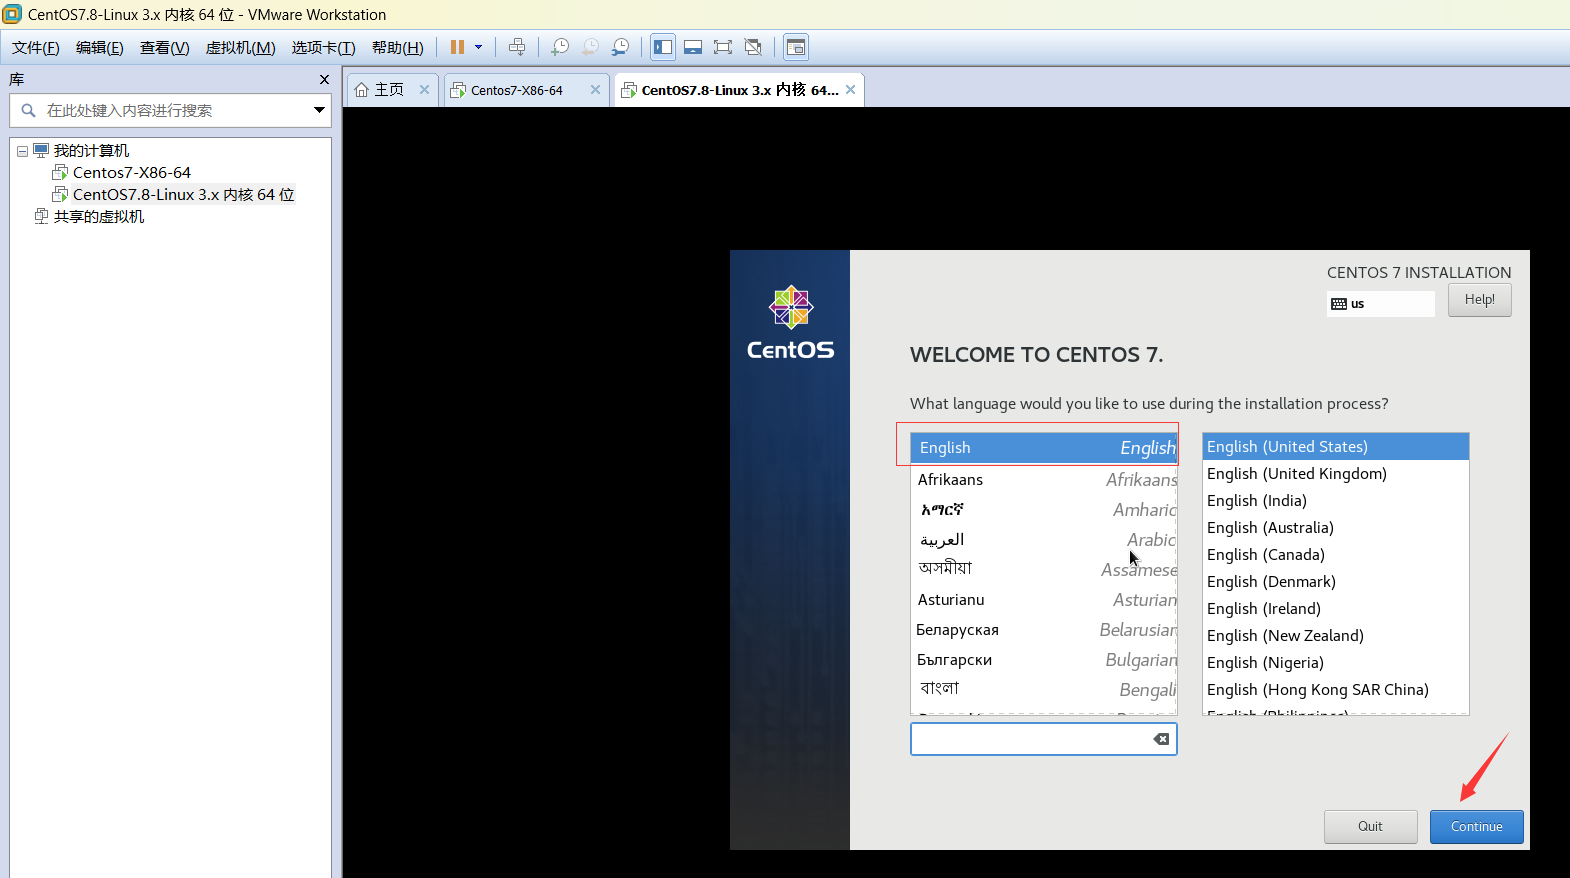Open the library search dropdown
1570x878 pixels.
319,110
